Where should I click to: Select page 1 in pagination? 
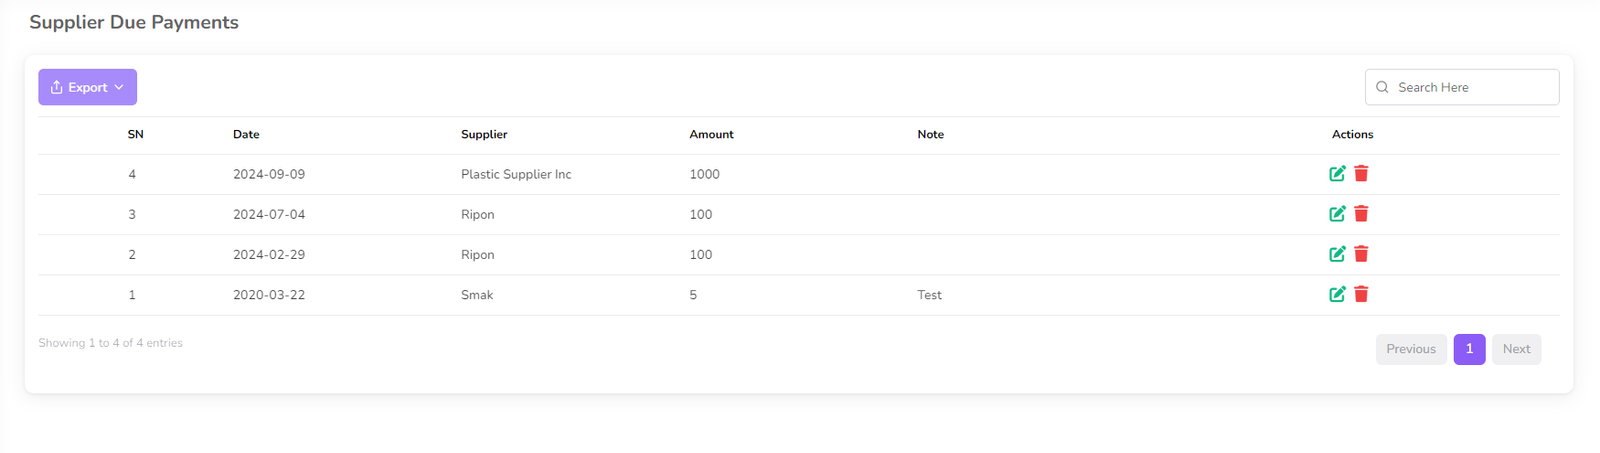tap(1469, 349)
